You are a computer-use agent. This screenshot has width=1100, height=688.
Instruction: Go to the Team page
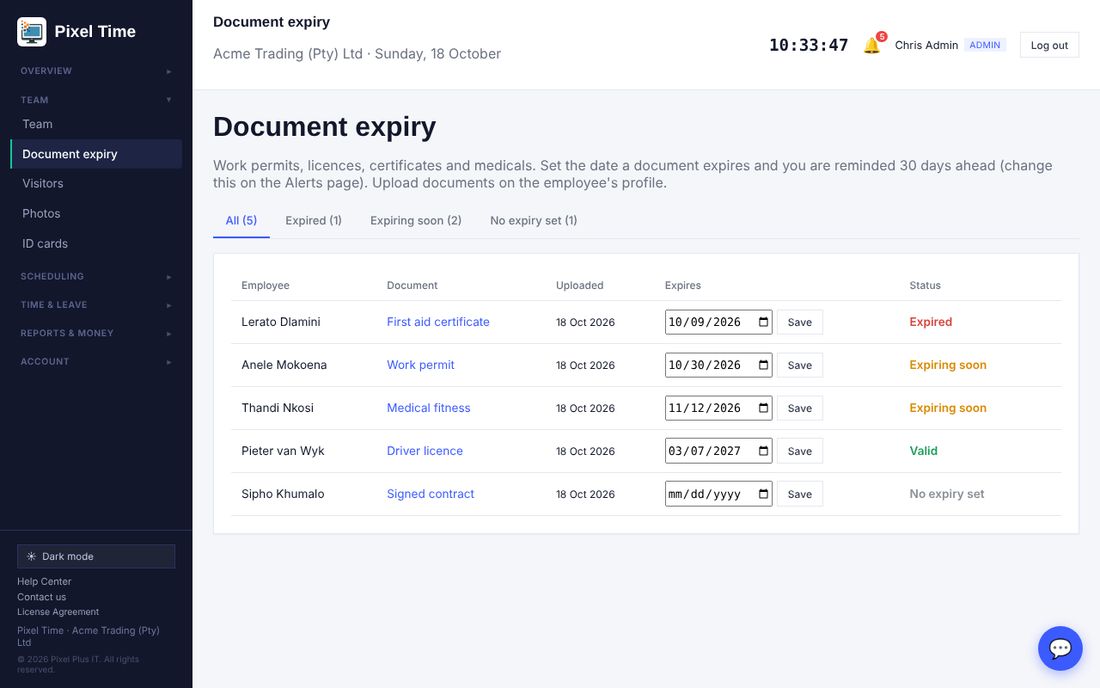pos(96,124)
